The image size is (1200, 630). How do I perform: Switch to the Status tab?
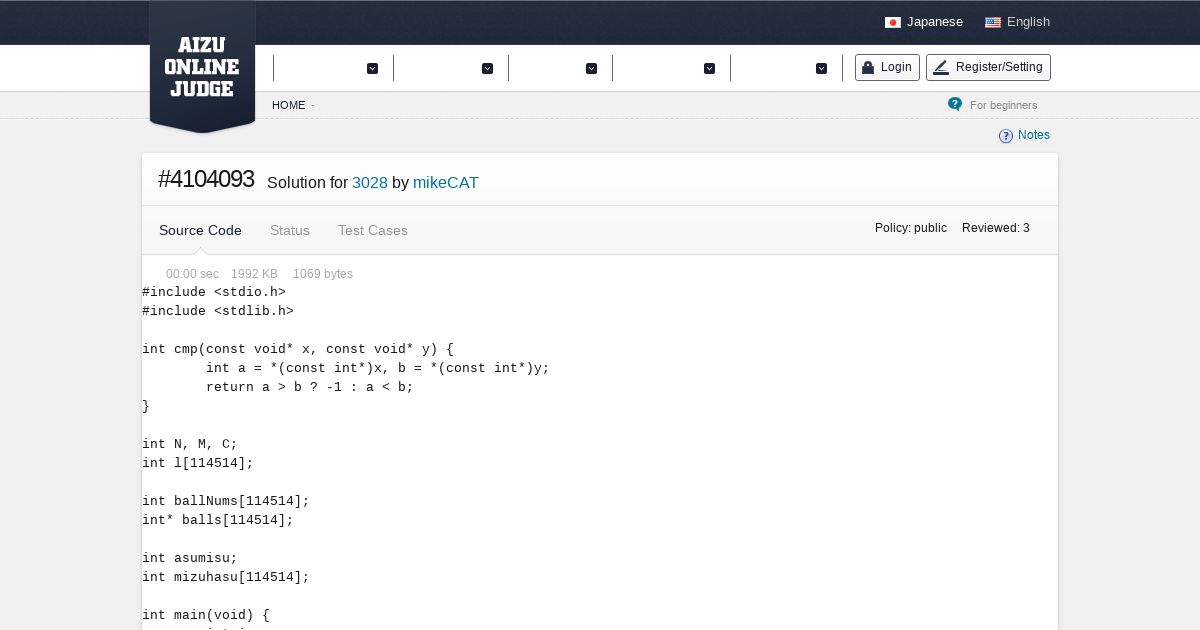(290, 230)
